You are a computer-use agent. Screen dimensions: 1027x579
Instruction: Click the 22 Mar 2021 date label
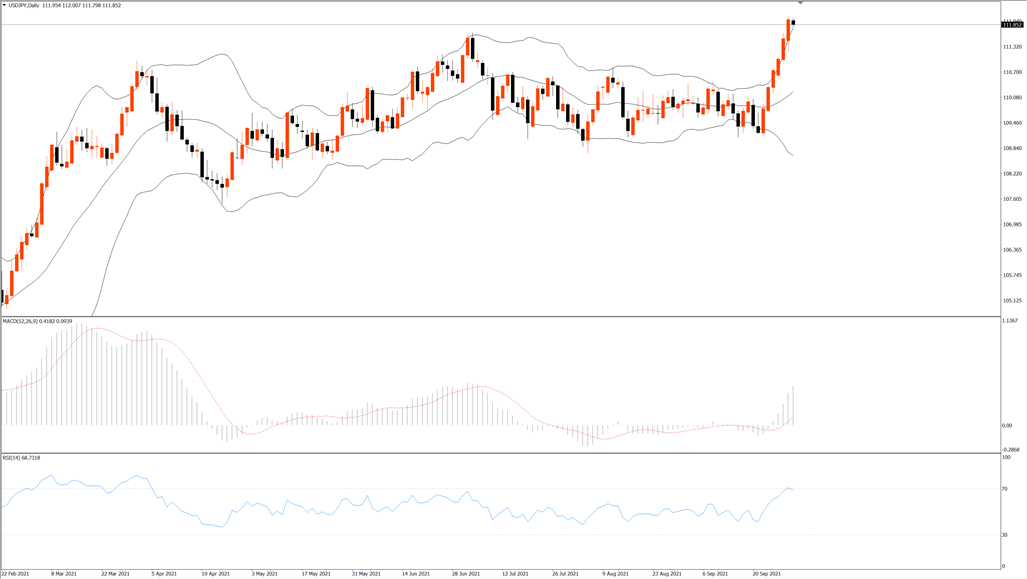pos(115,574)
